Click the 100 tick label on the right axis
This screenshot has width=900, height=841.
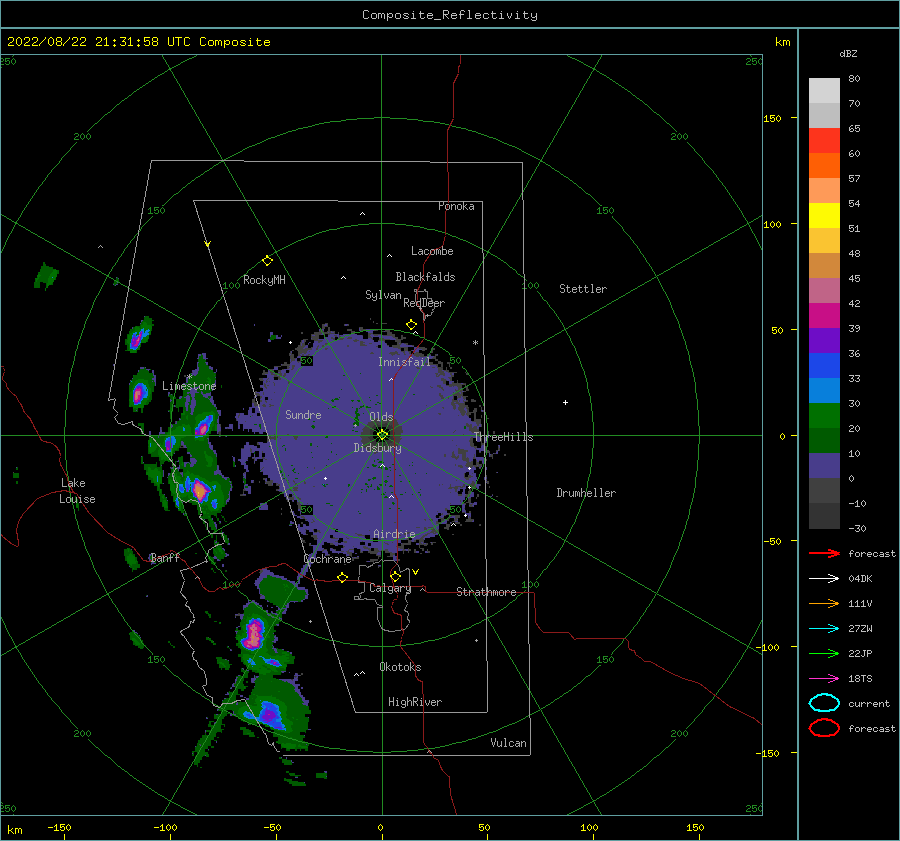pos(772,224)
